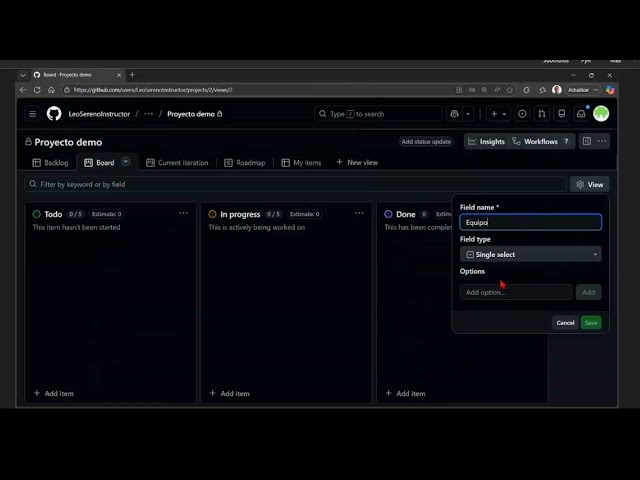Viewport: 640px width, 480px height.
Task: Switch to the Roadmap tab
Action: click(244, 162)
